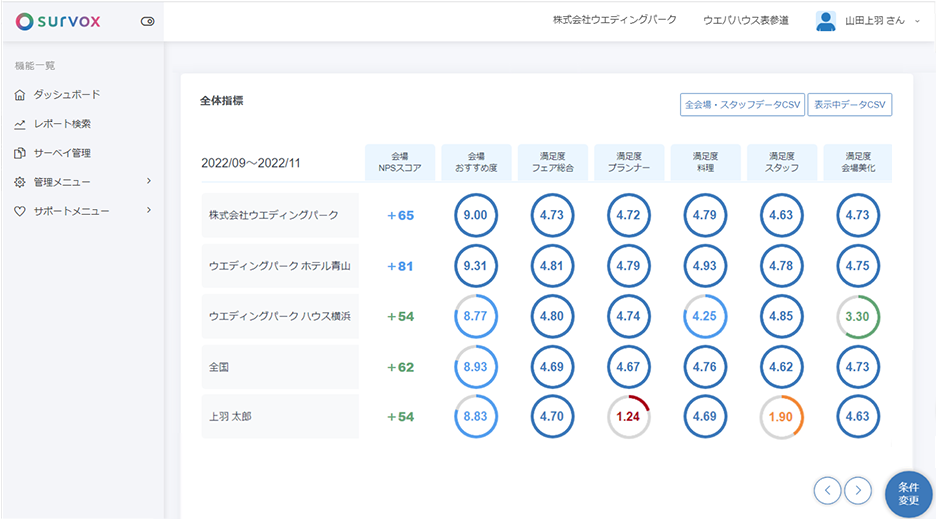Screen dimensions: 937x519
Task: Click the 表示中データCSV button
Action: 849,104
